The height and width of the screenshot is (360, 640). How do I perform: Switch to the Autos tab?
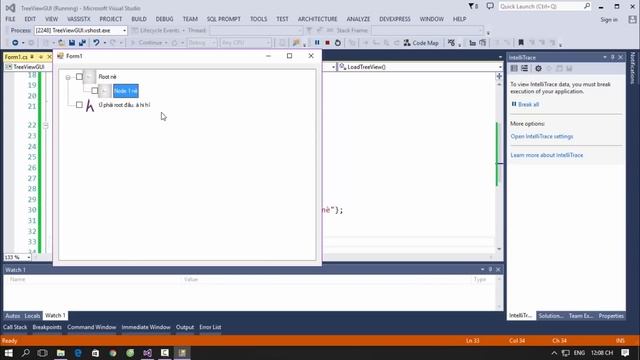pyautogui.click(x=12, y=316)
